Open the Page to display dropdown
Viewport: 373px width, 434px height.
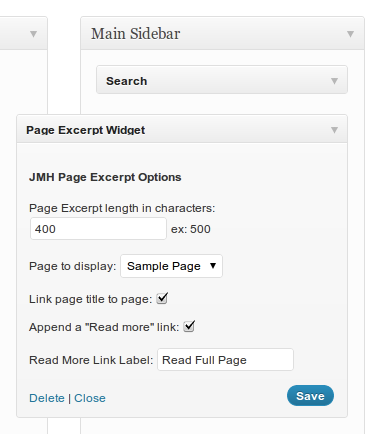(171, 266)
